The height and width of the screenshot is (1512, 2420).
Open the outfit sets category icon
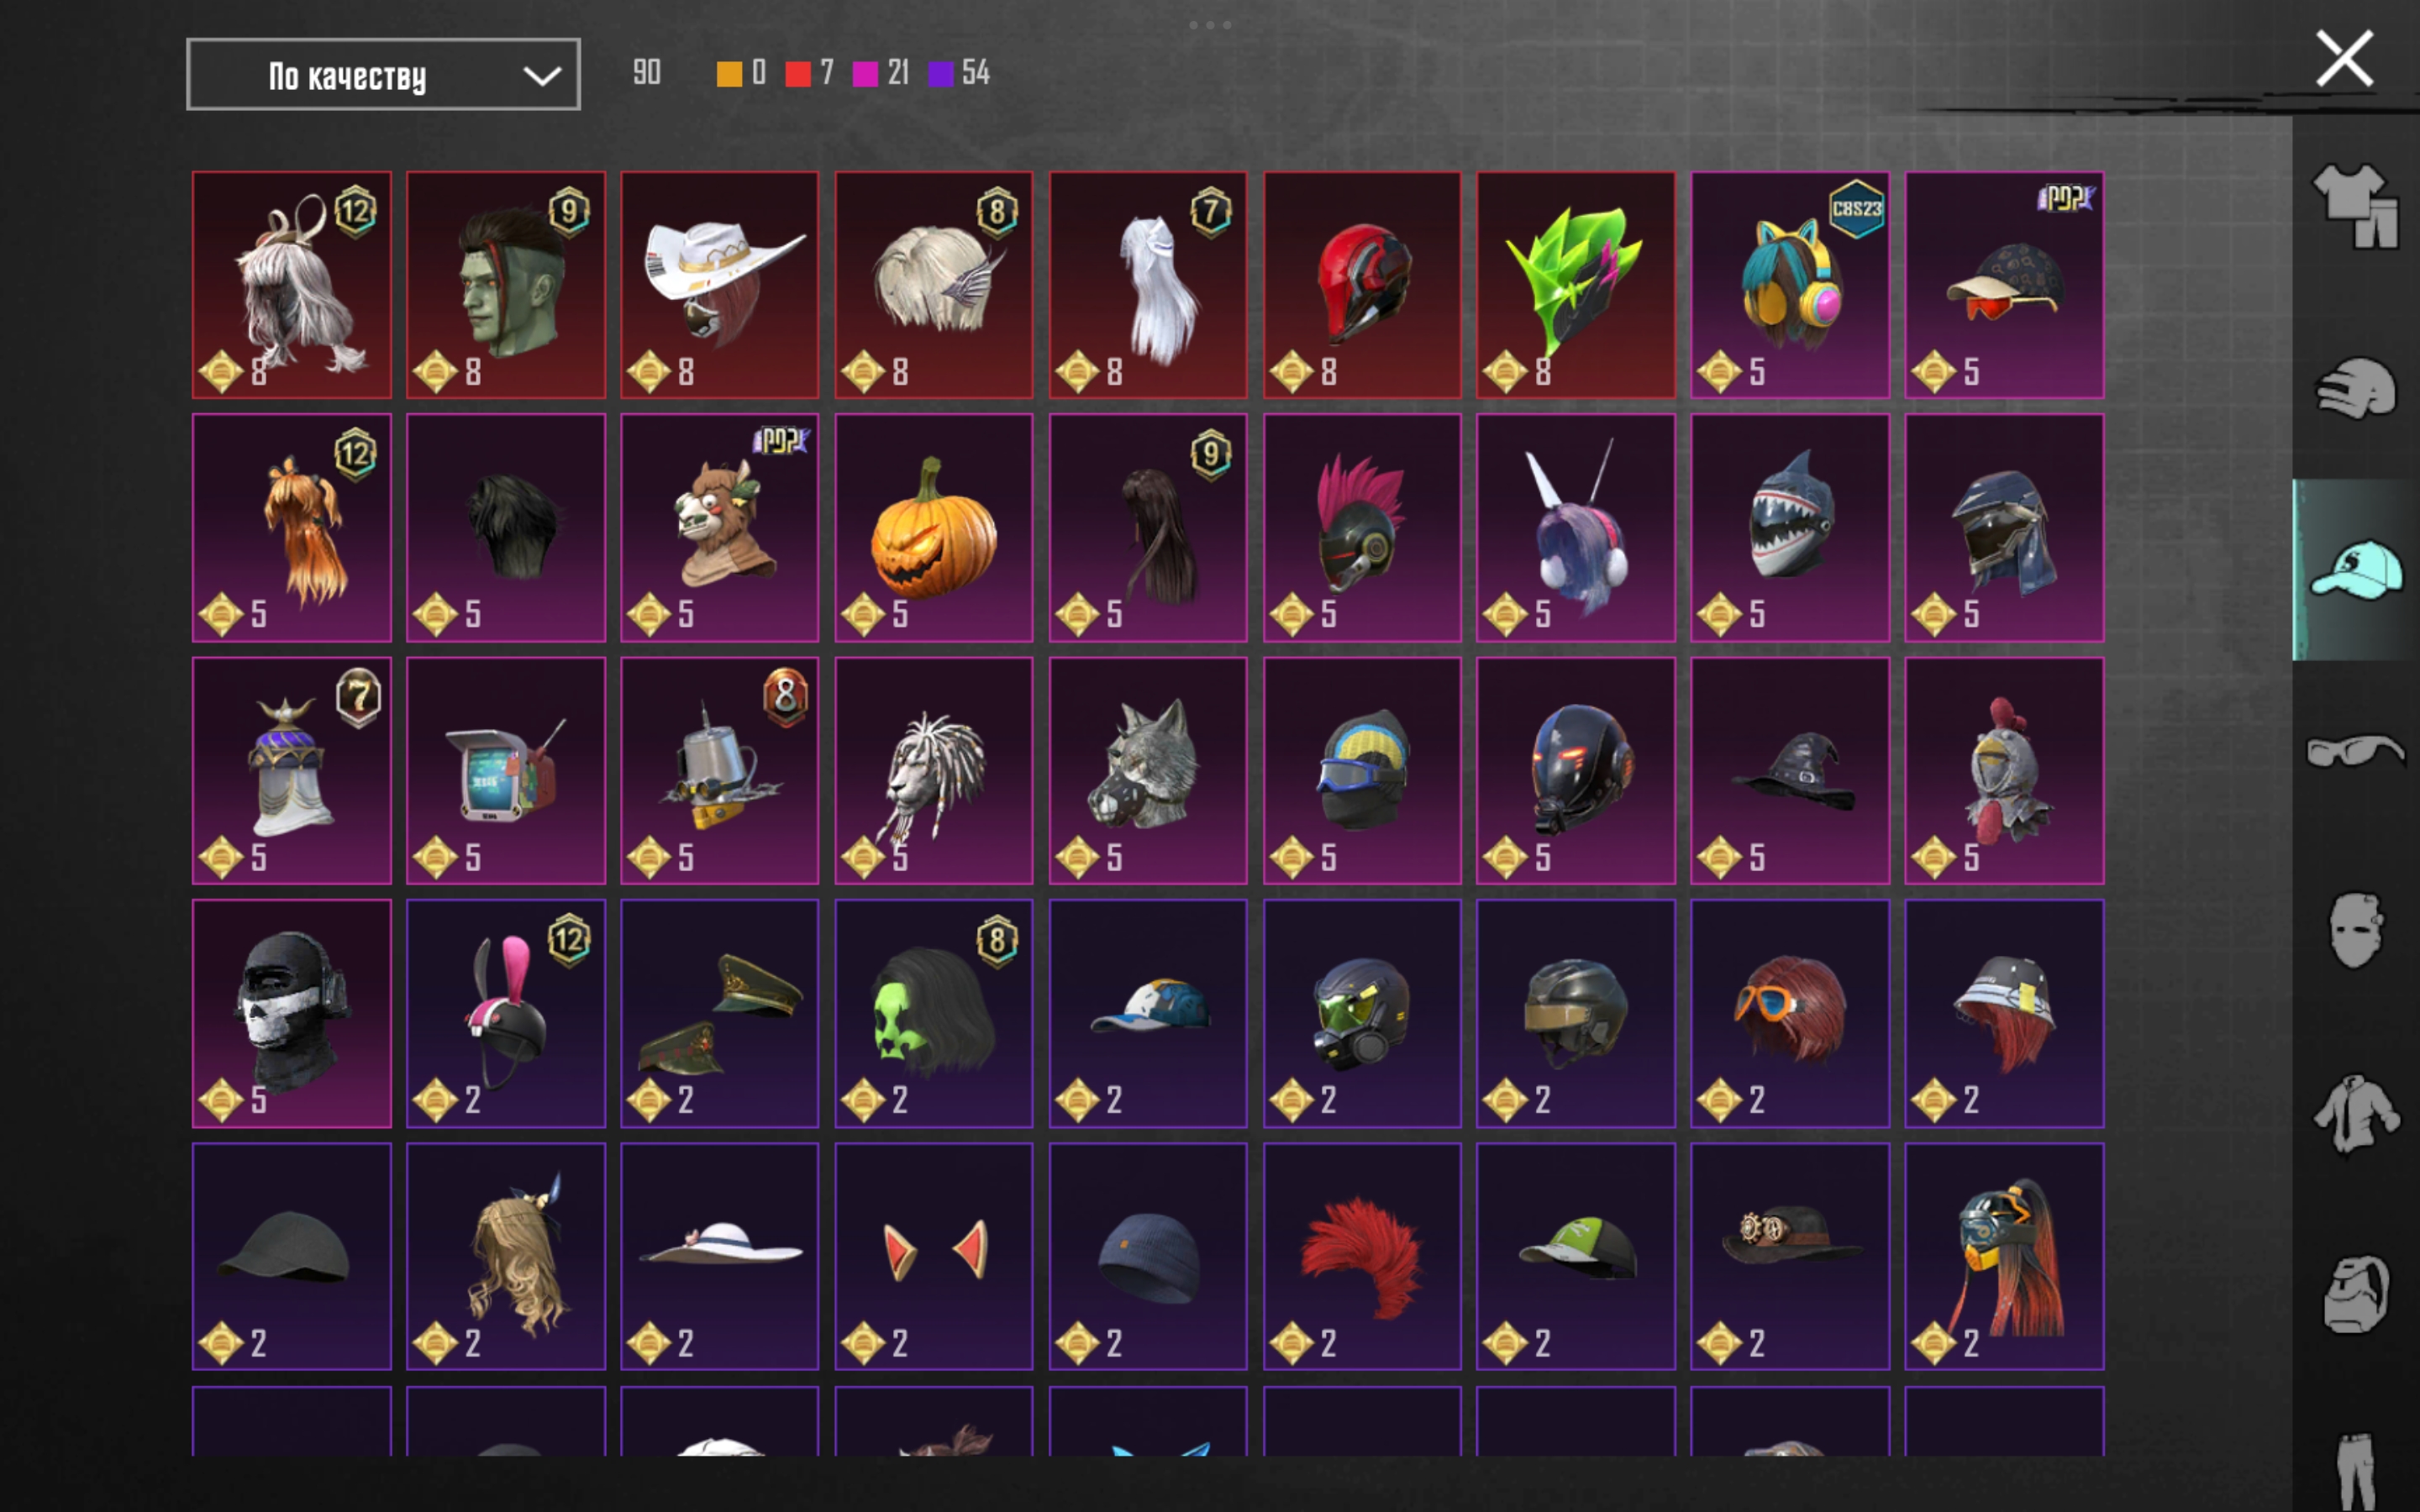click(x=2356, y=206)
